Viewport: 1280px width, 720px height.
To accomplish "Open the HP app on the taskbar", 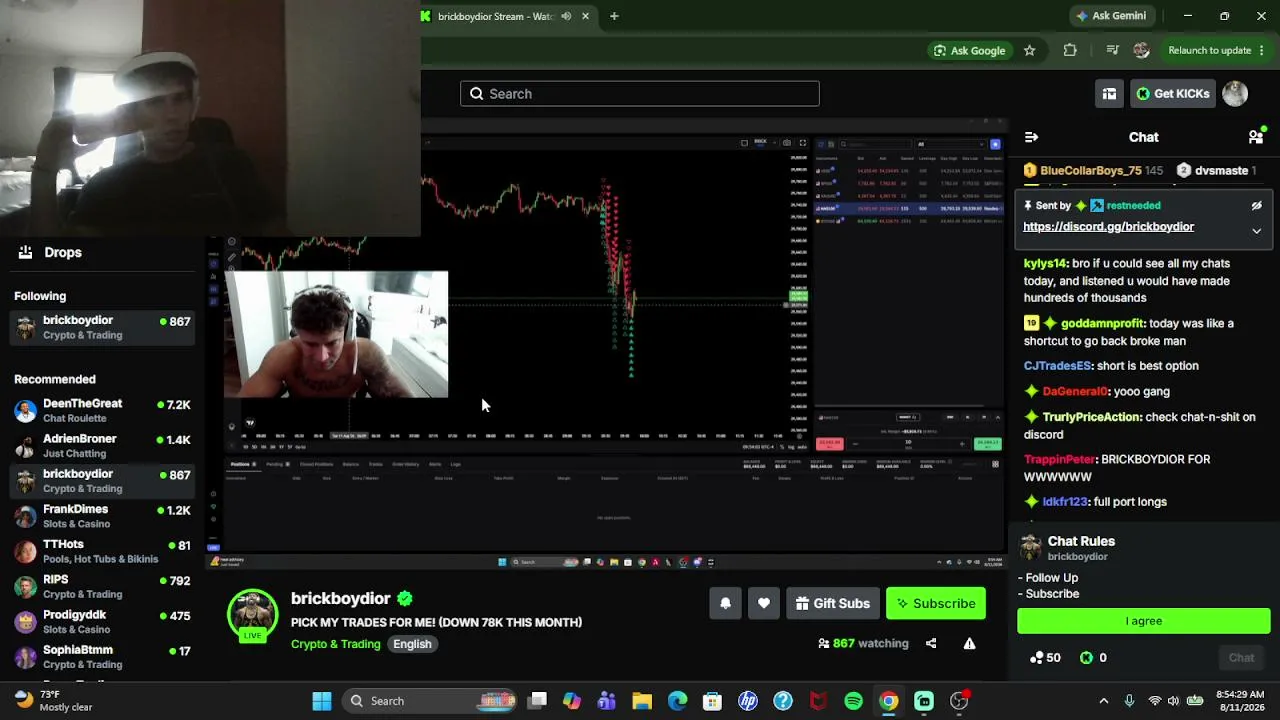I will coord(748,701).
